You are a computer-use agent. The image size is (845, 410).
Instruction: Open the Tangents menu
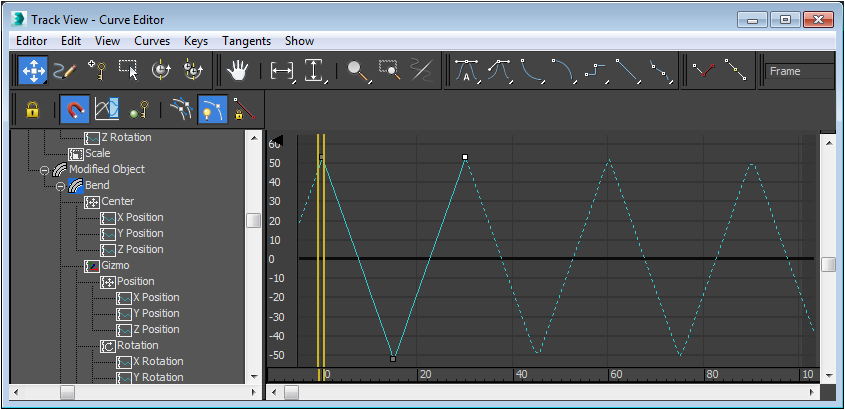(246, 41)
